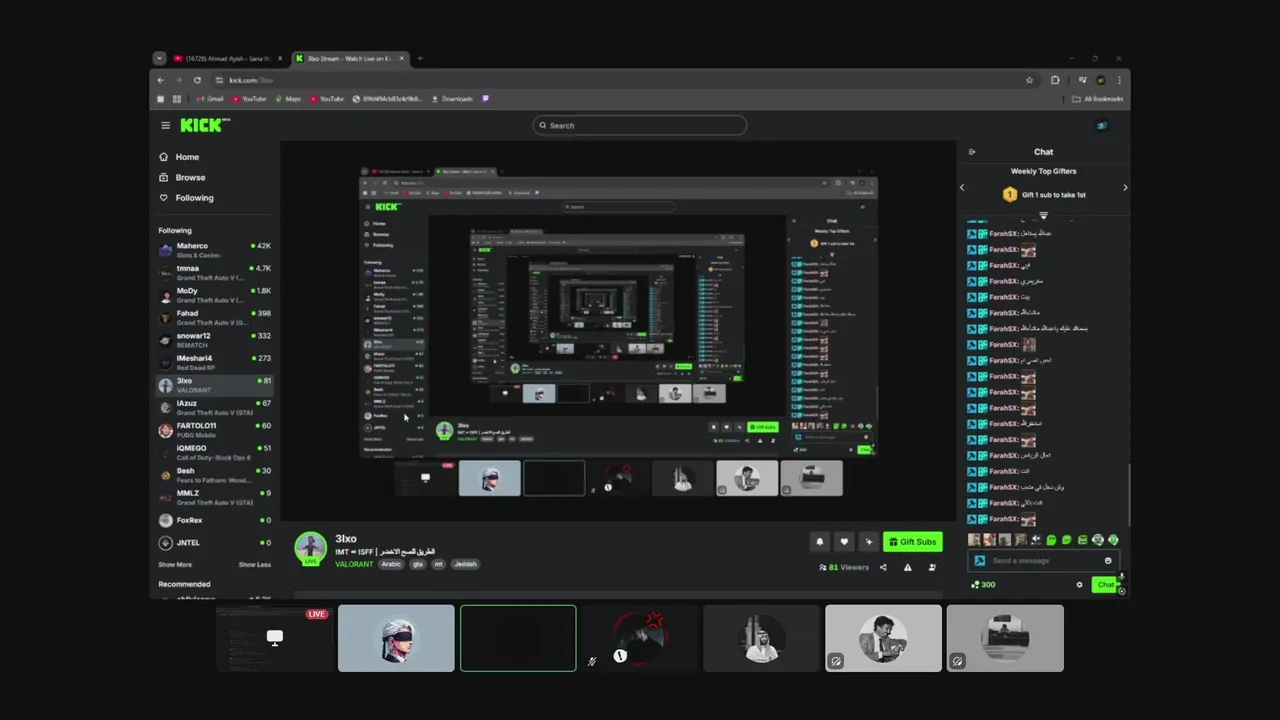Viewport: 1280px width, 720px height.
Task: Send message with green Chat button
Action: click(1105, 584)
